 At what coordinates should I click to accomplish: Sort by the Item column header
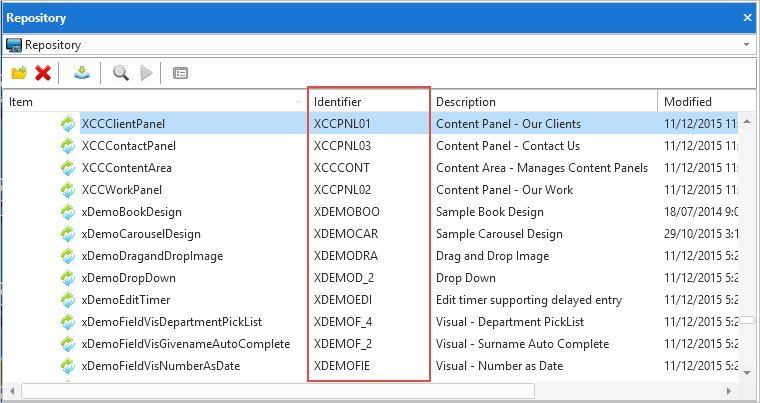click(150, 101)
